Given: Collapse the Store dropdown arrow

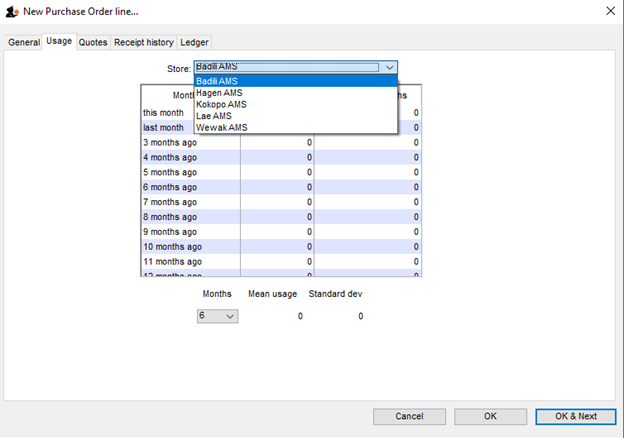Looking at the screenshot, I should (x=389, y=67).
